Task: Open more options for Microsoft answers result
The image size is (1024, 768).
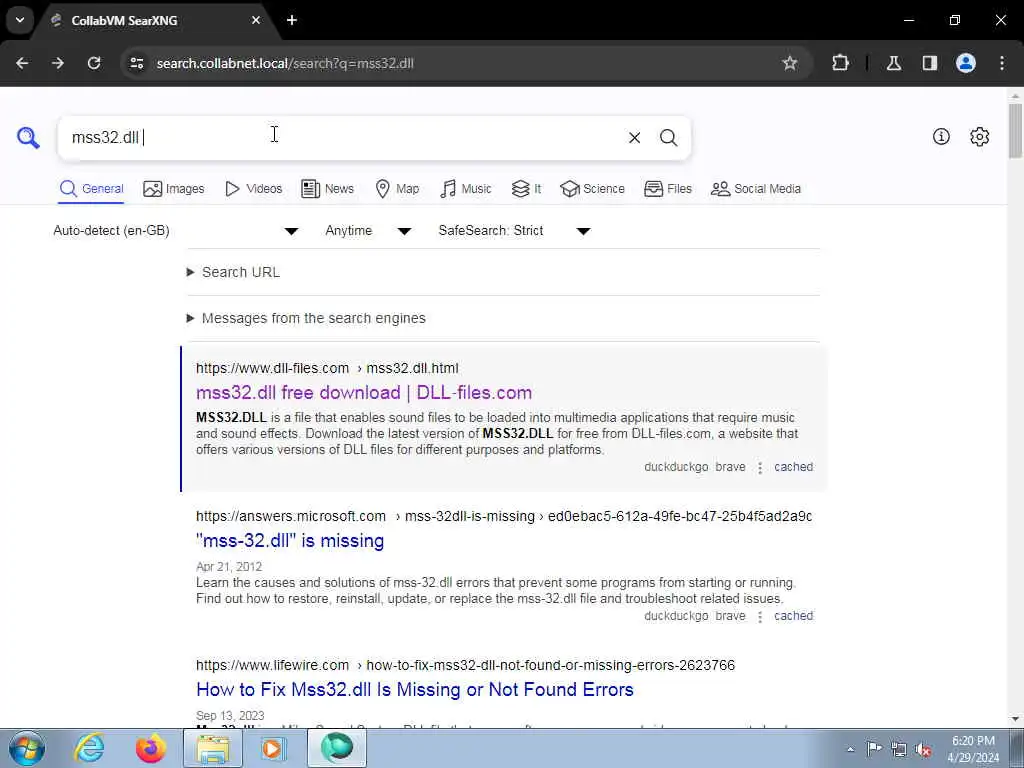Action: 760,616
